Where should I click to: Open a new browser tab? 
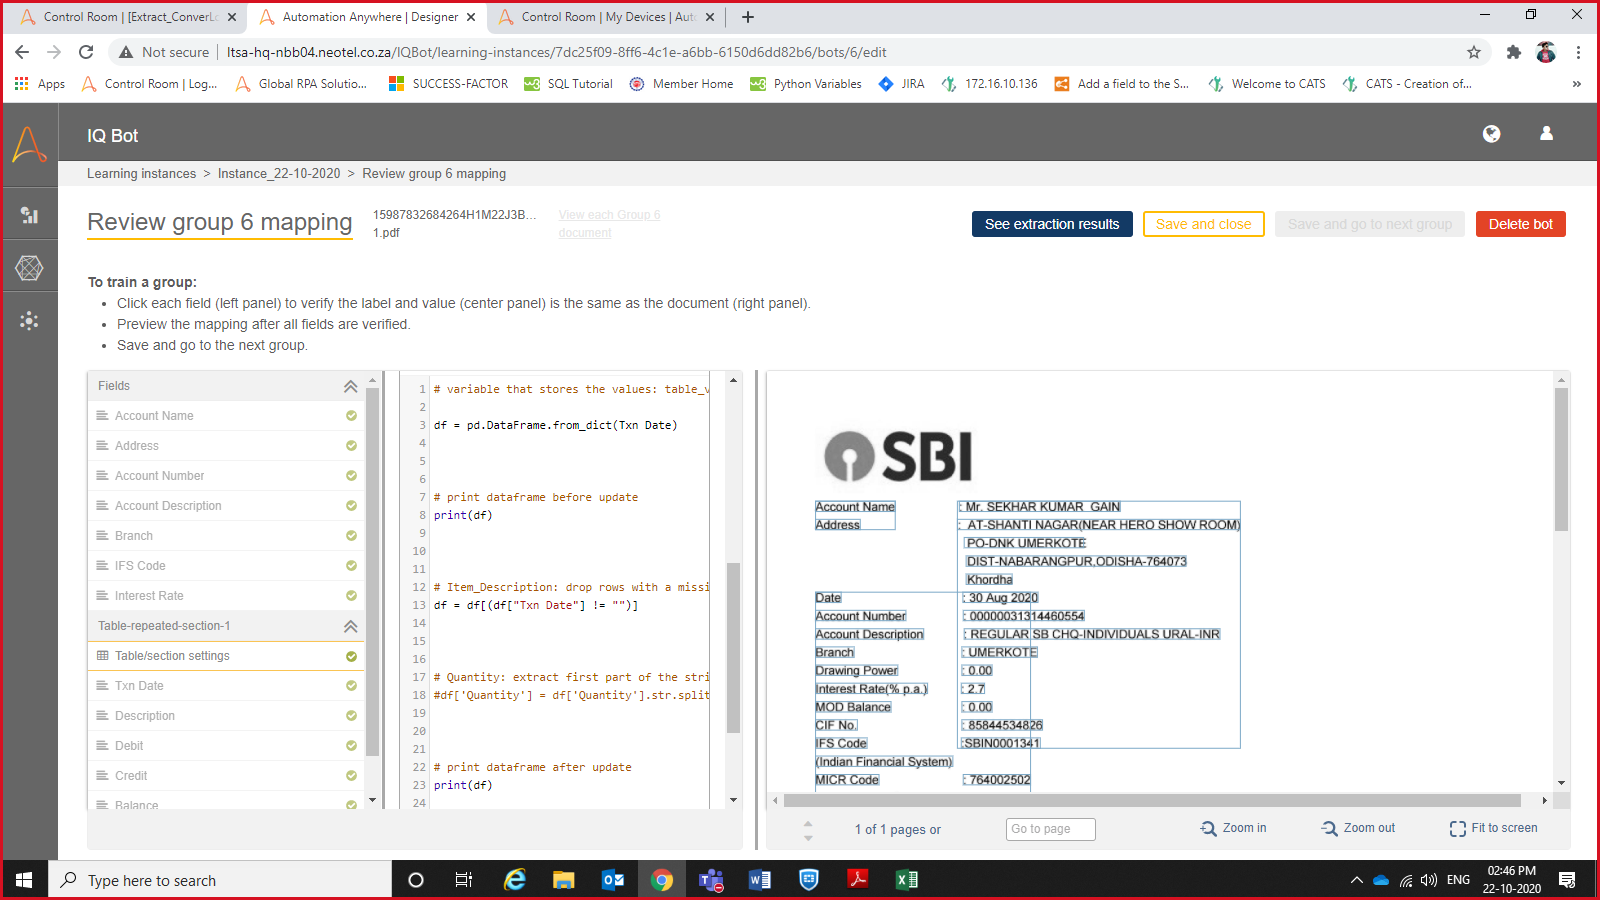[x=748, y=17]
